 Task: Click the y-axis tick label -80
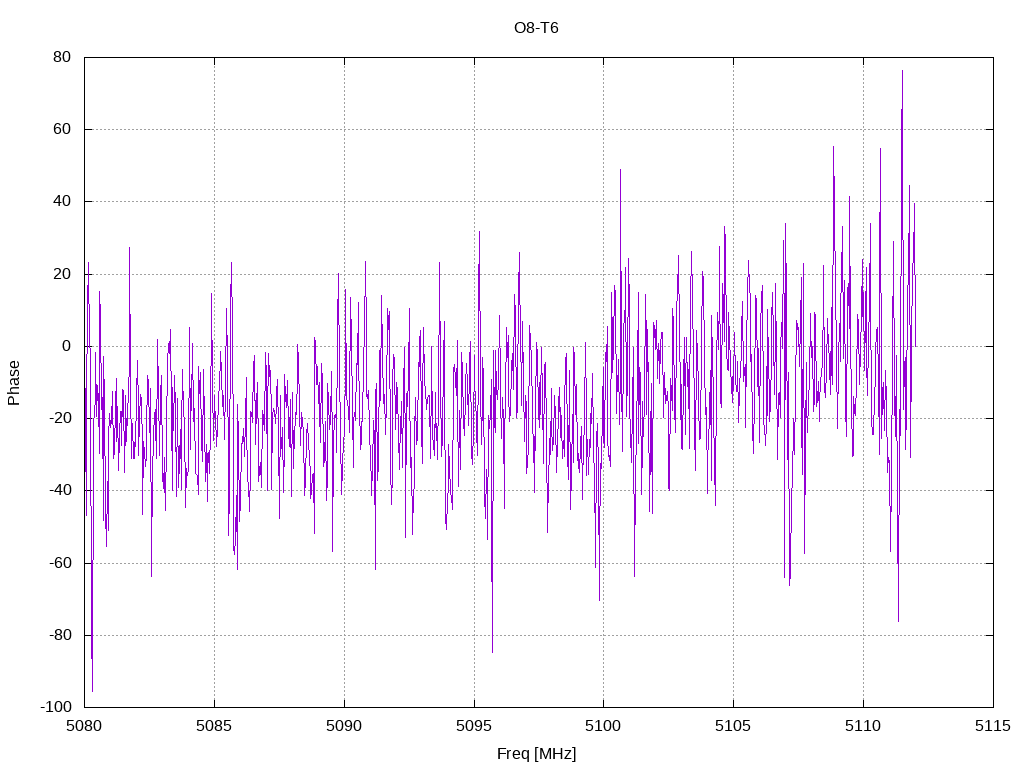click(60, 635)
